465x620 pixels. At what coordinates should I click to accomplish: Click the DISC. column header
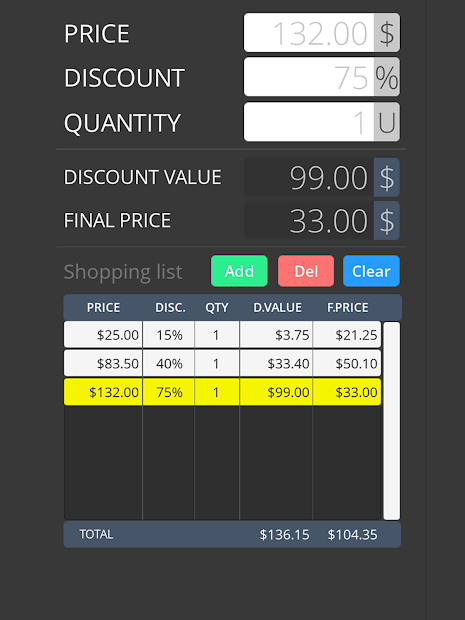[x=170, y=308]
